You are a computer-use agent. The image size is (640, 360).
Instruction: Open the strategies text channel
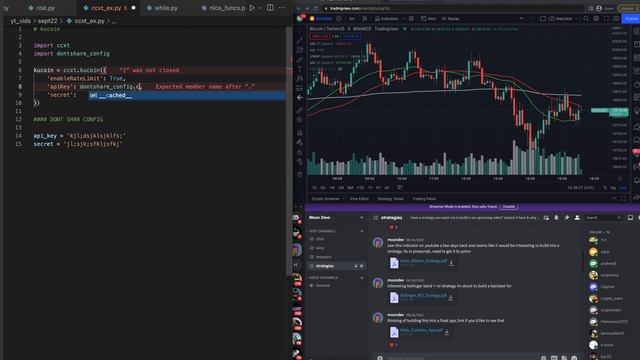click(336, 266)
